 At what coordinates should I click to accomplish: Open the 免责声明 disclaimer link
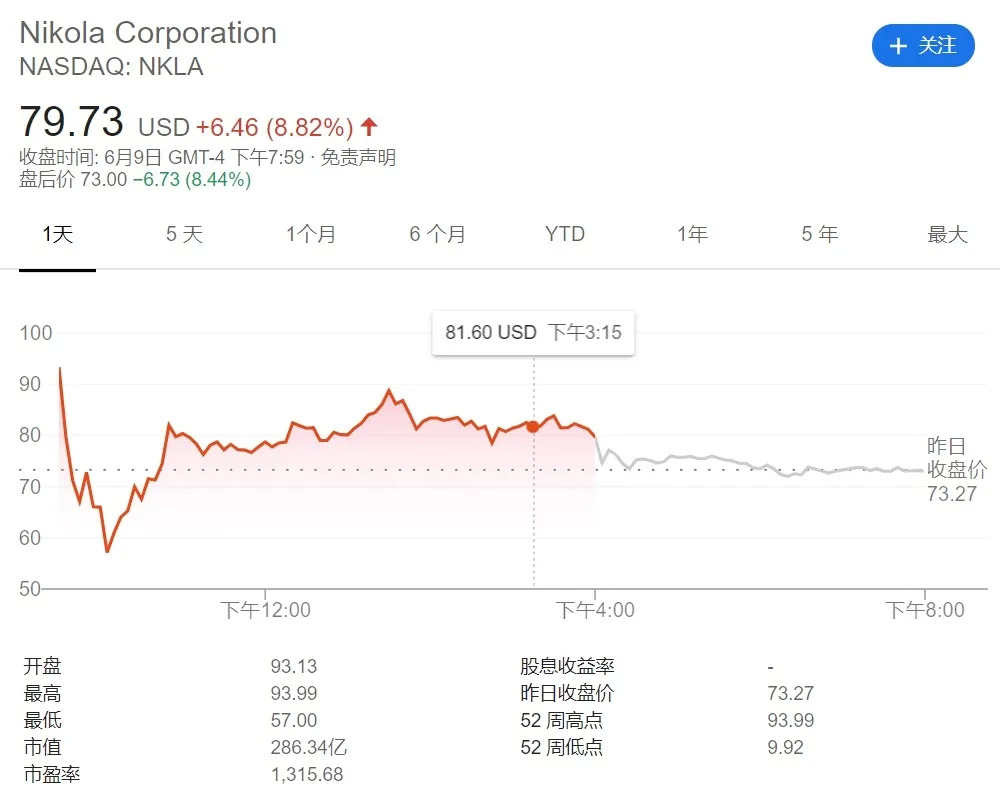click(x=357, y=157)
